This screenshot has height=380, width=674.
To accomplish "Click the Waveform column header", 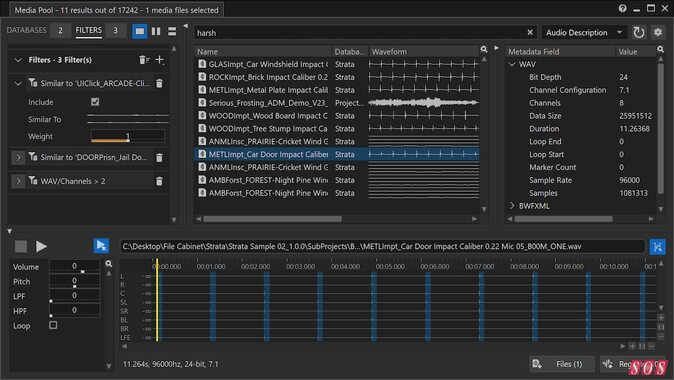I will pos(423,52).
